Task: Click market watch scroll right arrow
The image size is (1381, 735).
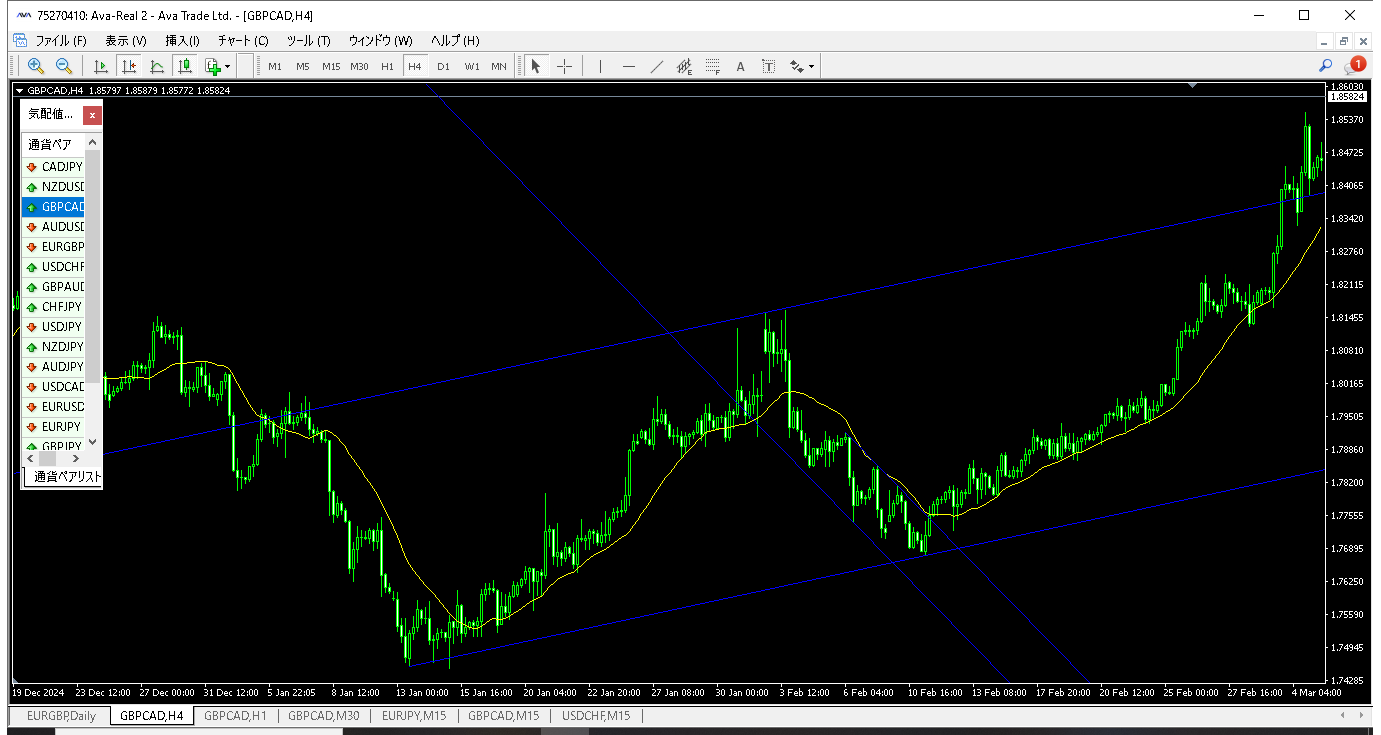Action: pos(76,459)
